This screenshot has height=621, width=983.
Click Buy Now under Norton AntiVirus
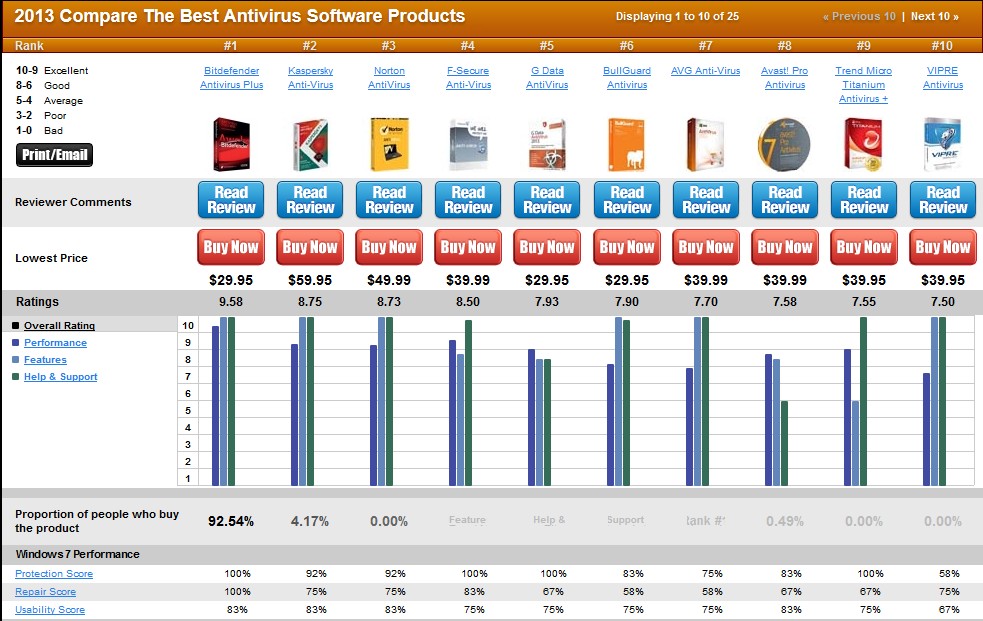[389, 247]
